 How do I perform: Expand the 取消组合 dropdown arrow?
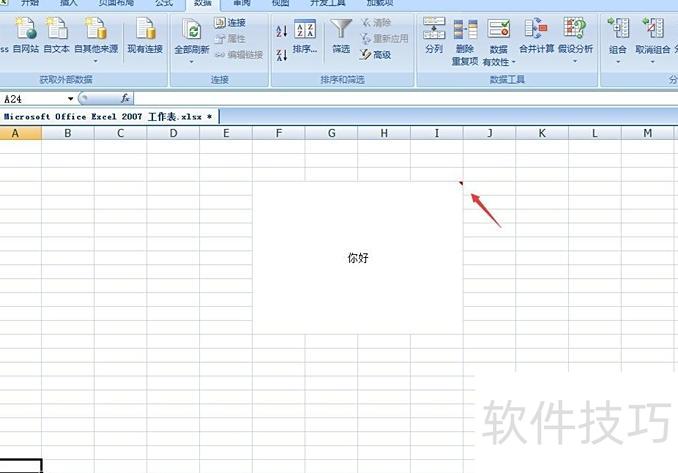point(652,62)
